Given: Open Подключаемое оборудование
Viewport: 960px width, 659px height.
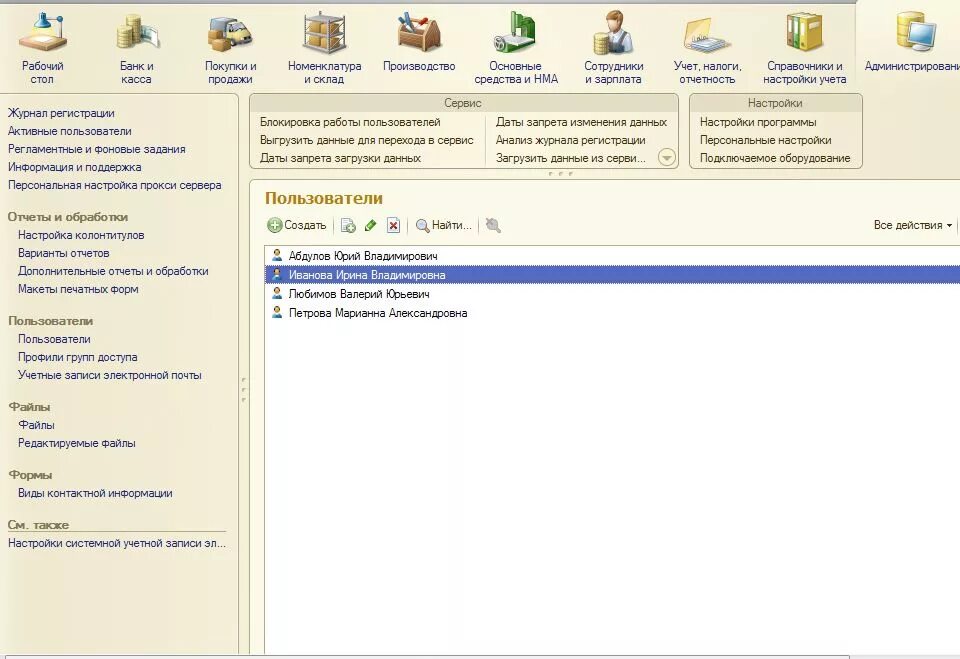Looking at the screenshot, I should (x=775, y=158).
